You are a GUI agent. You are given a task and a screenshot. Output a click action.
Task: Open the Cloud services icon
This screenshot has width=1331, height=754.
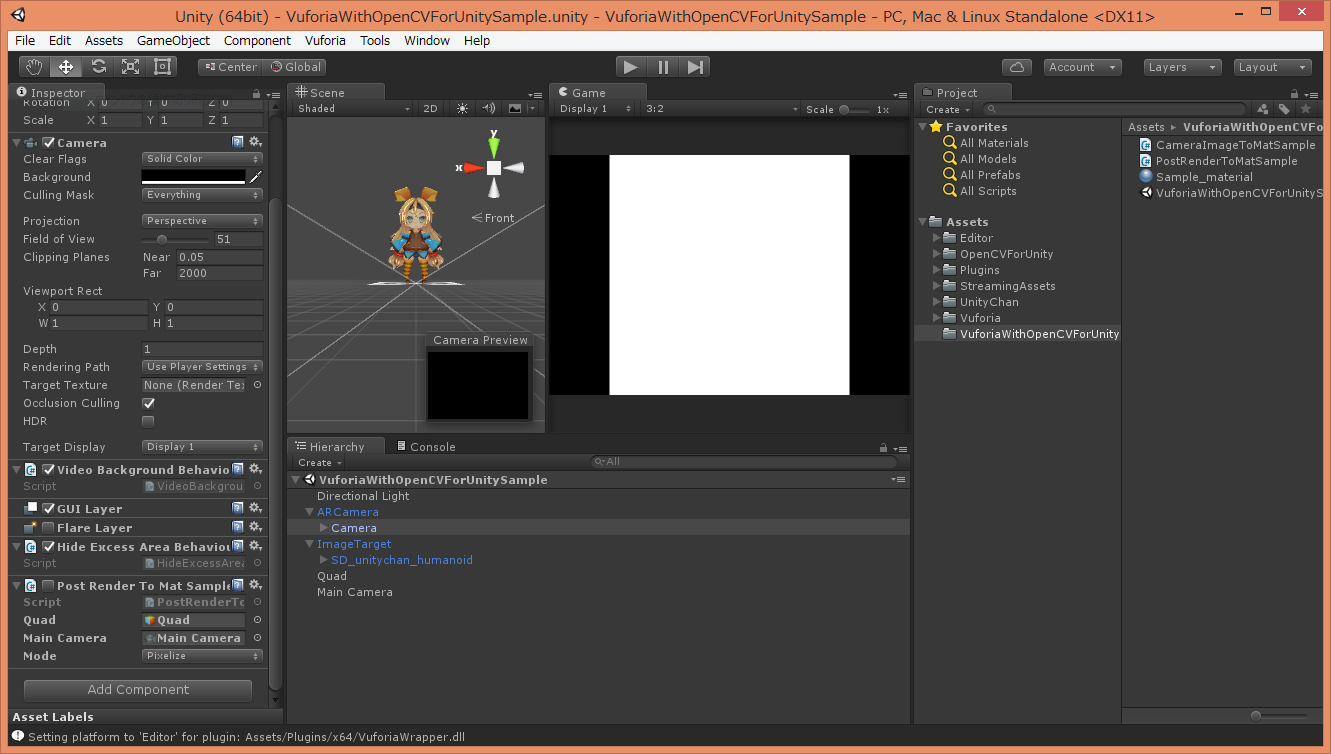click(1017, 67)
